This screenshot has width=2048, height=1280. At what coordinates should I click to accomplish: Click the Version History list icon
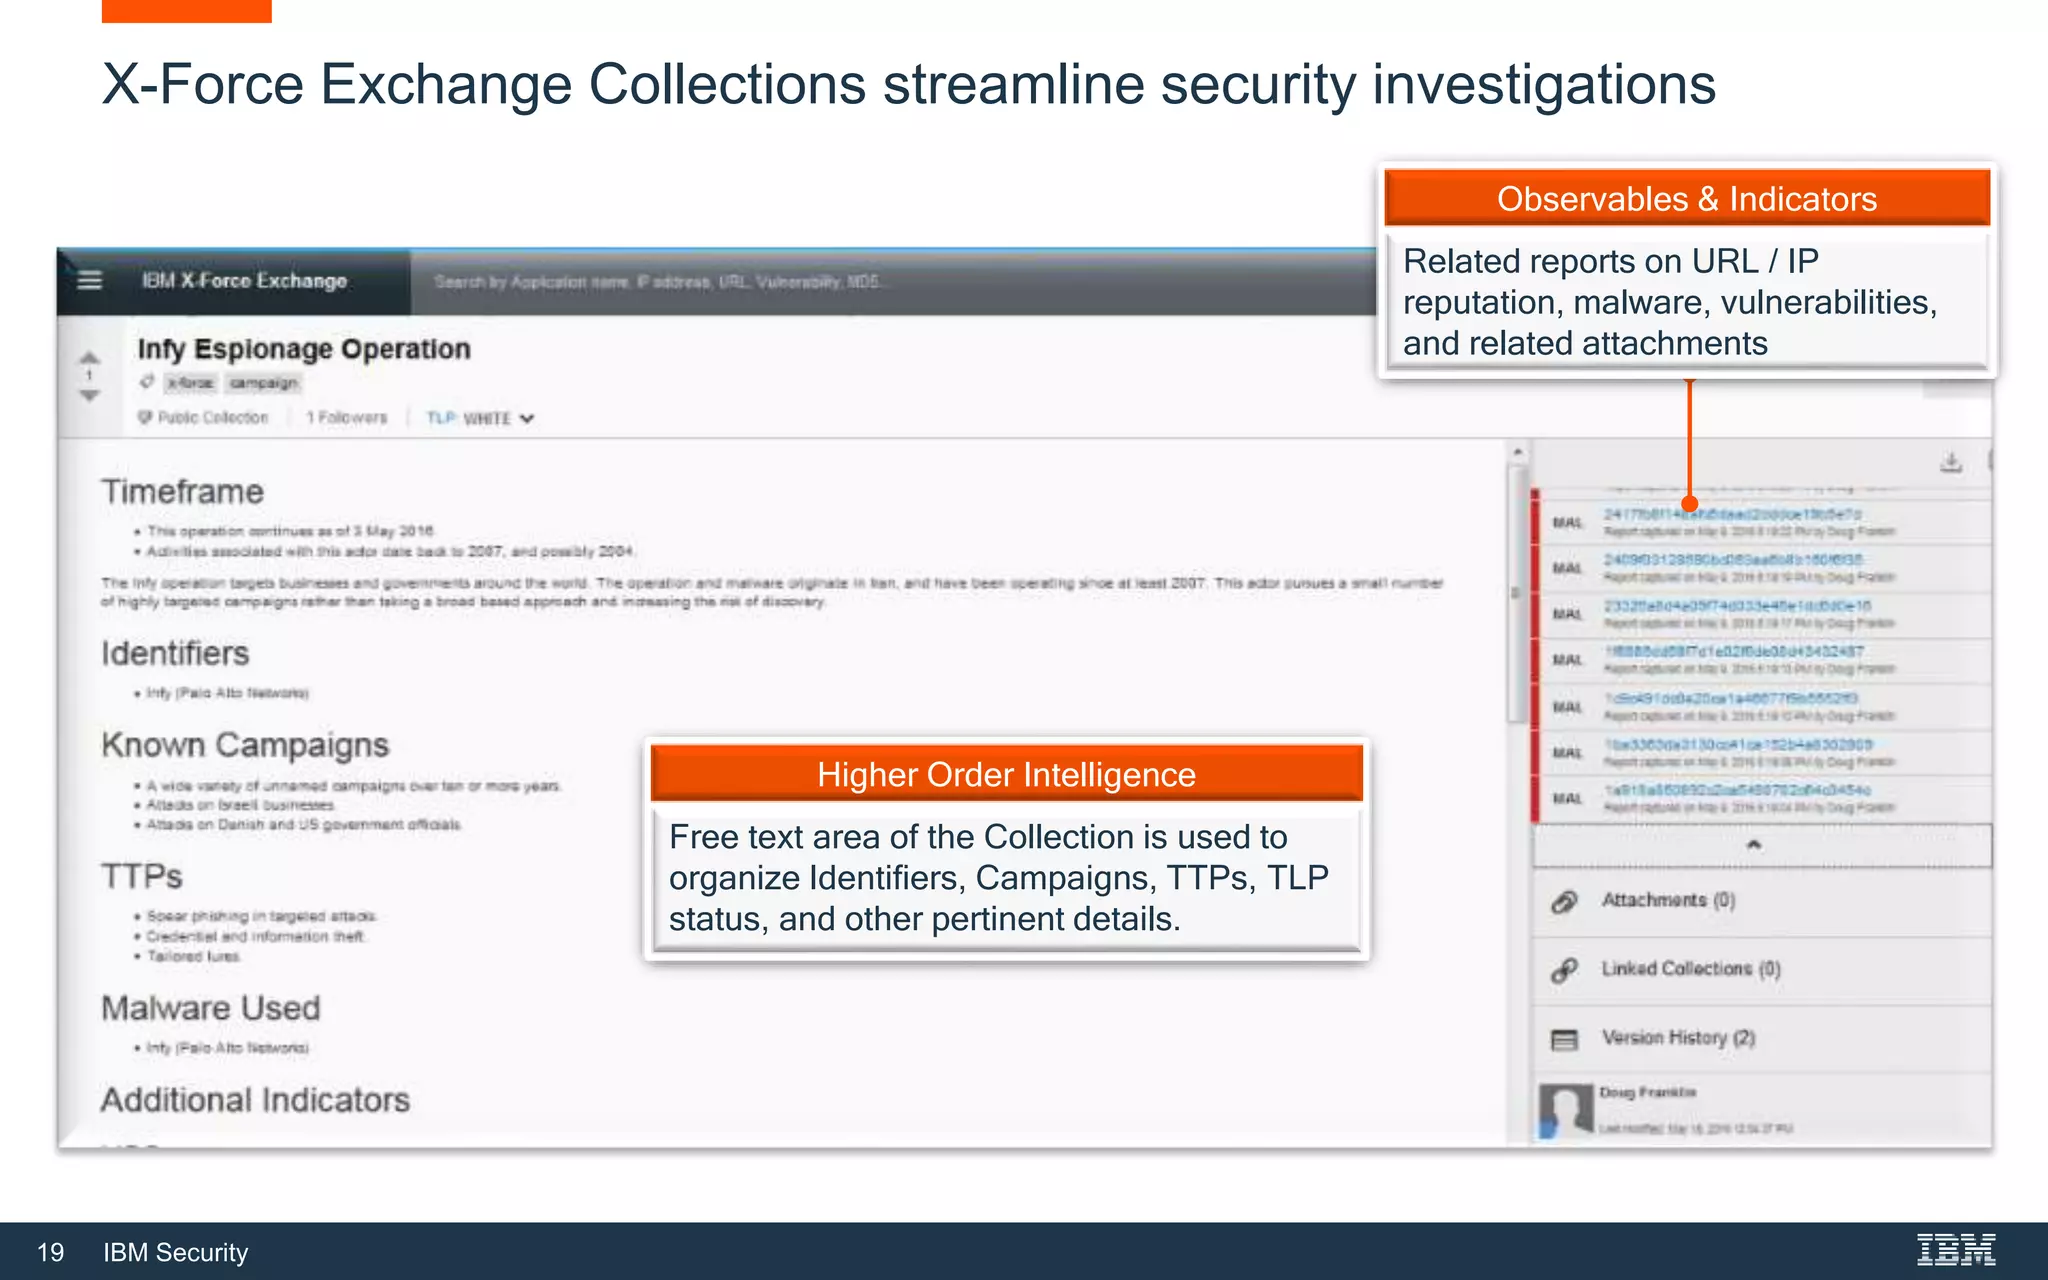coord(1565,1039)
